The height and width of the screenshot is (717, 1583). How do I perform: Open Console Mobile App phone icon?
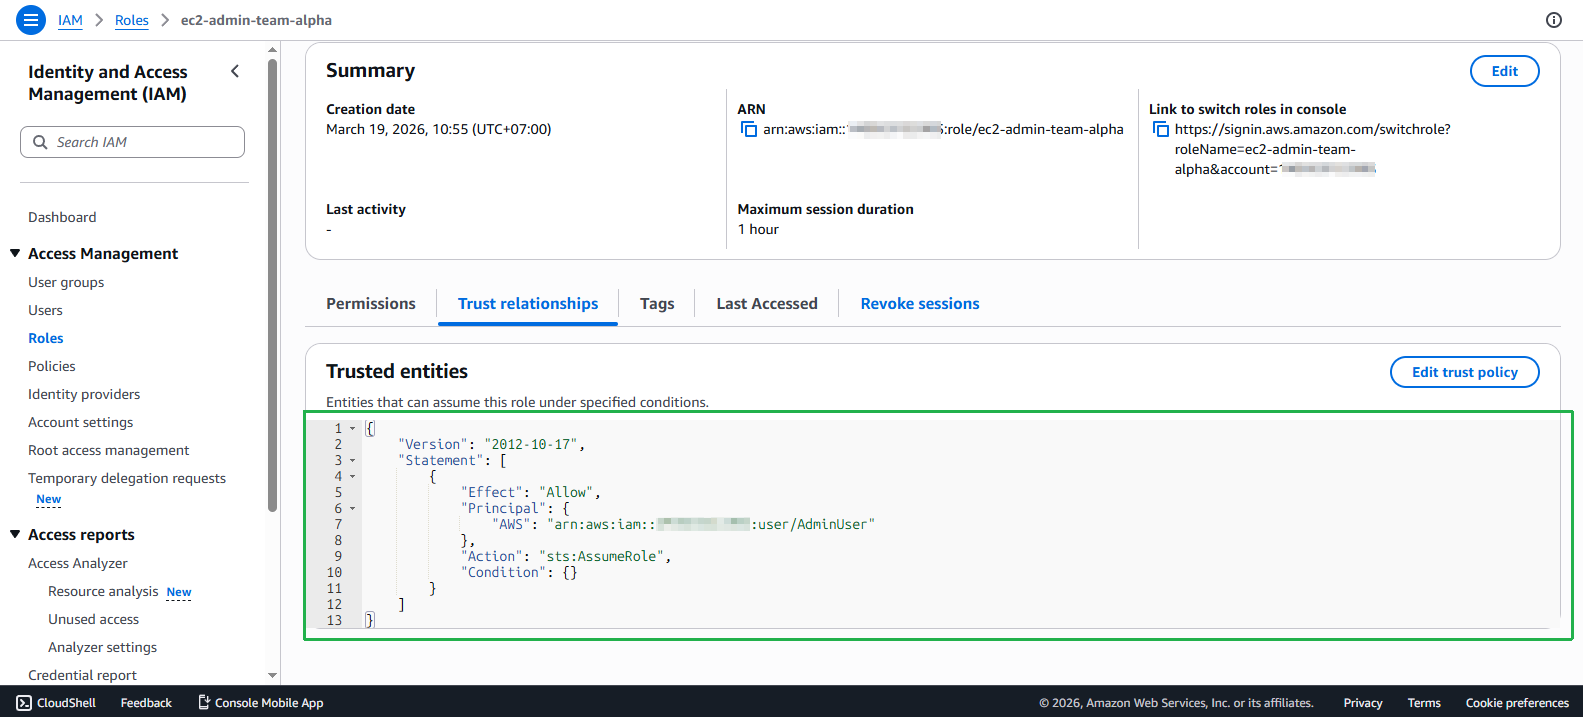coord(204,703)
